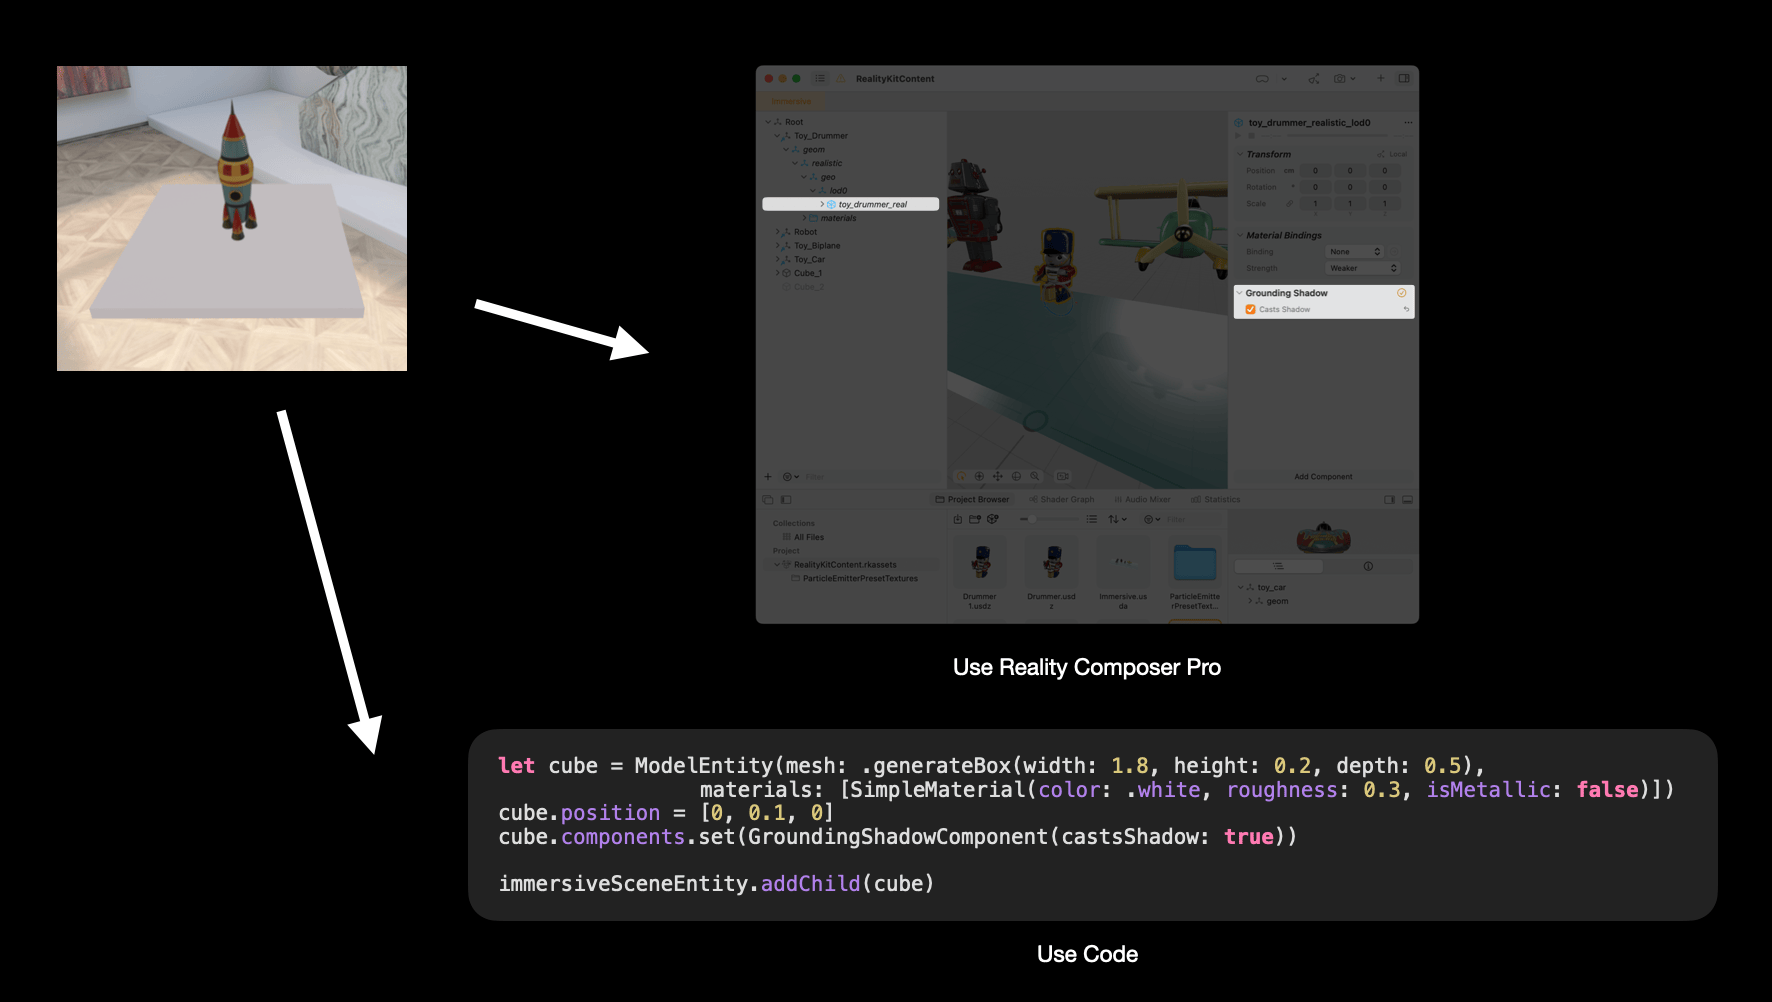Select the pan move tool in the viewport toolbar
This screenshot has height=1002, width=1772.
[998, 477]
